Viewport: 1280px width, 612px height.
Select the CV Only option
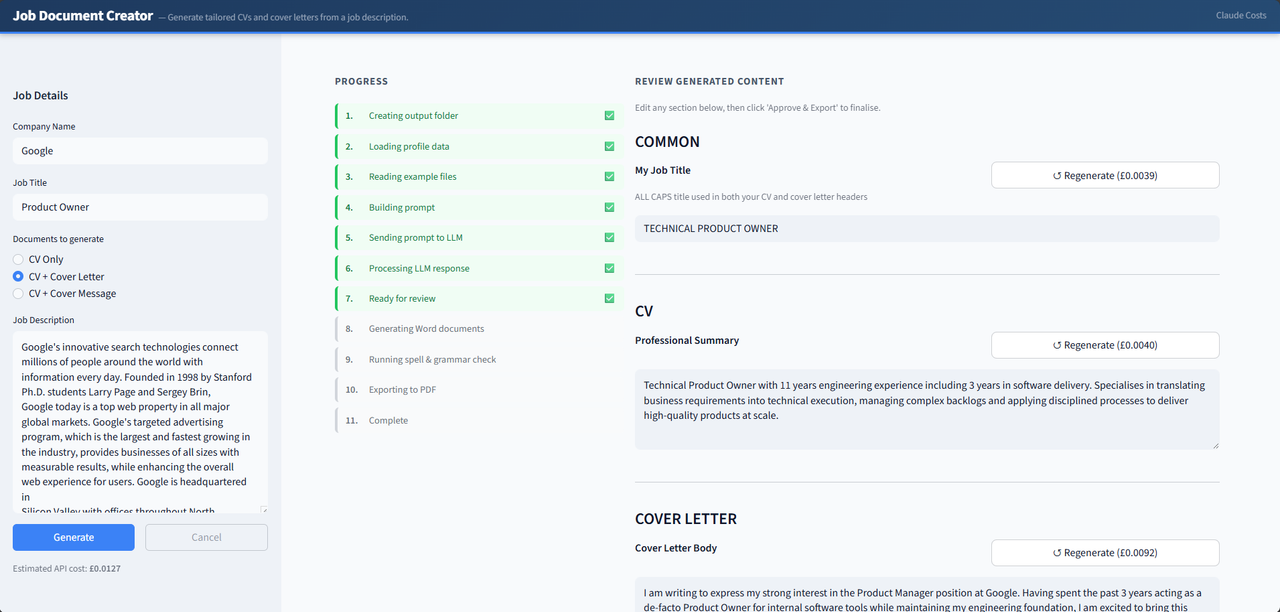17,259
